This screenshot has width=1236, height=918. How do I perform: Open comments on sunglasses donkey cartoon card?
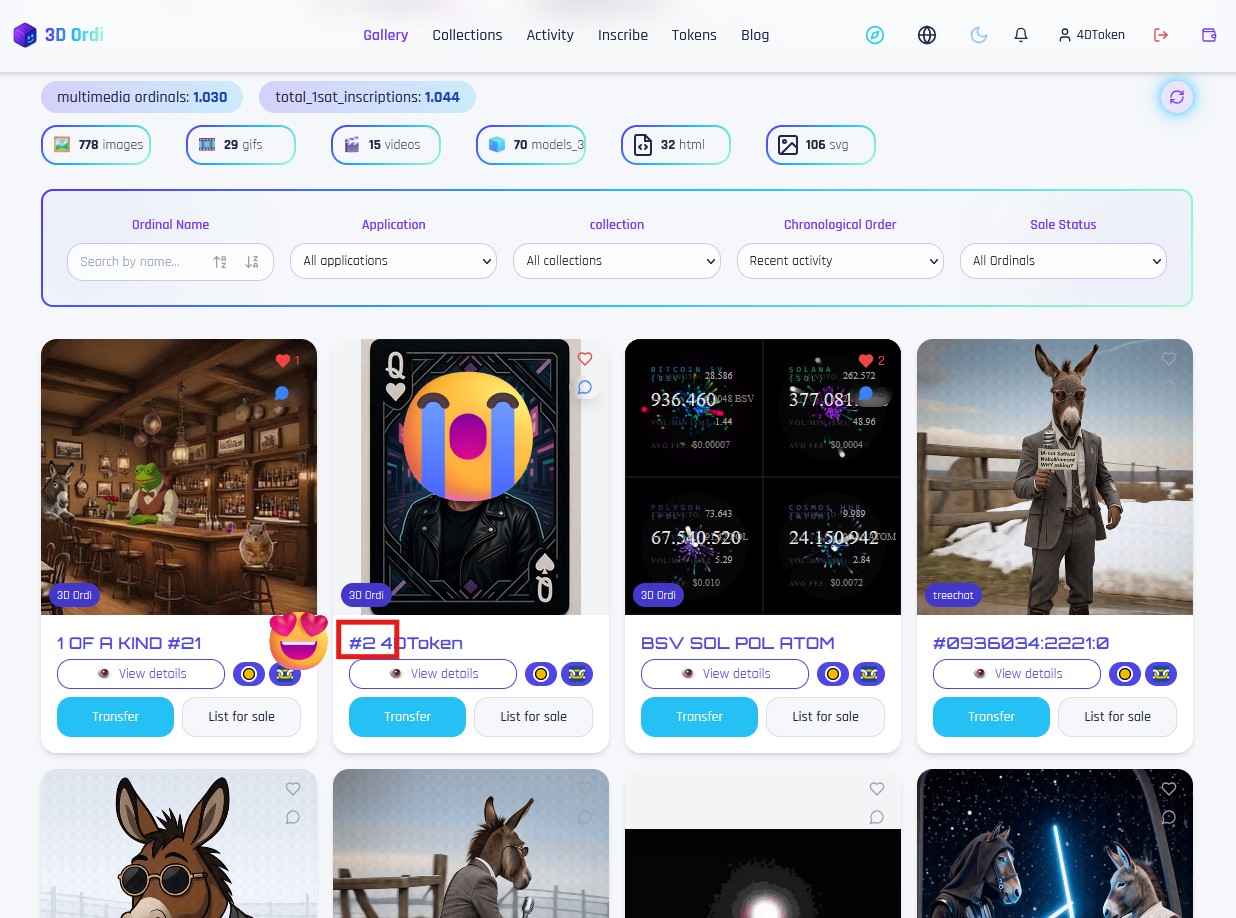tap(293, 817)
